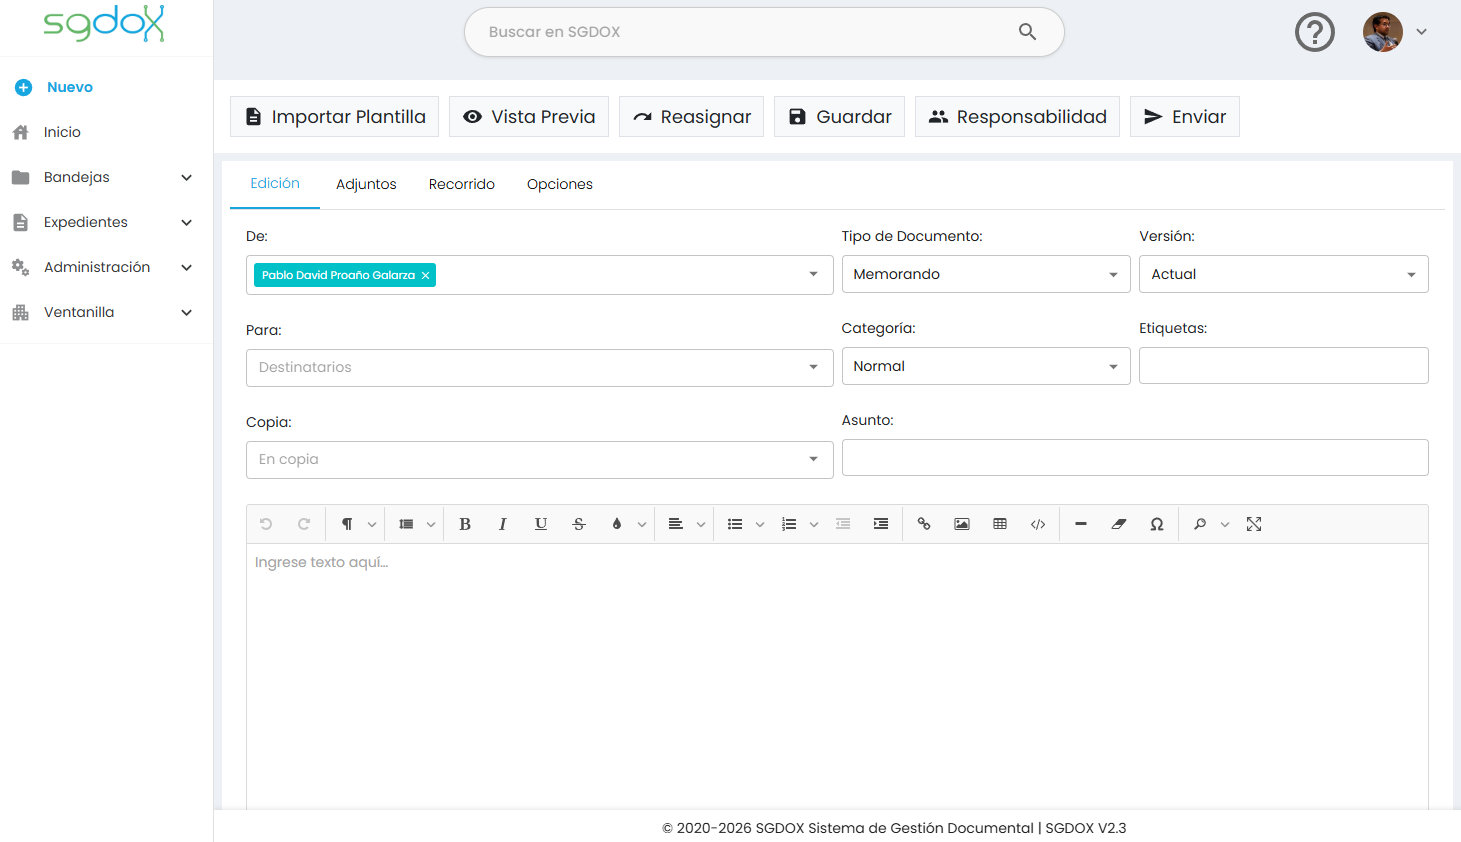Image resolution: width=1461 pixels, height=842 pixels.
Task: Click the undo icon in editor toolbar
Action: point(266,524)
